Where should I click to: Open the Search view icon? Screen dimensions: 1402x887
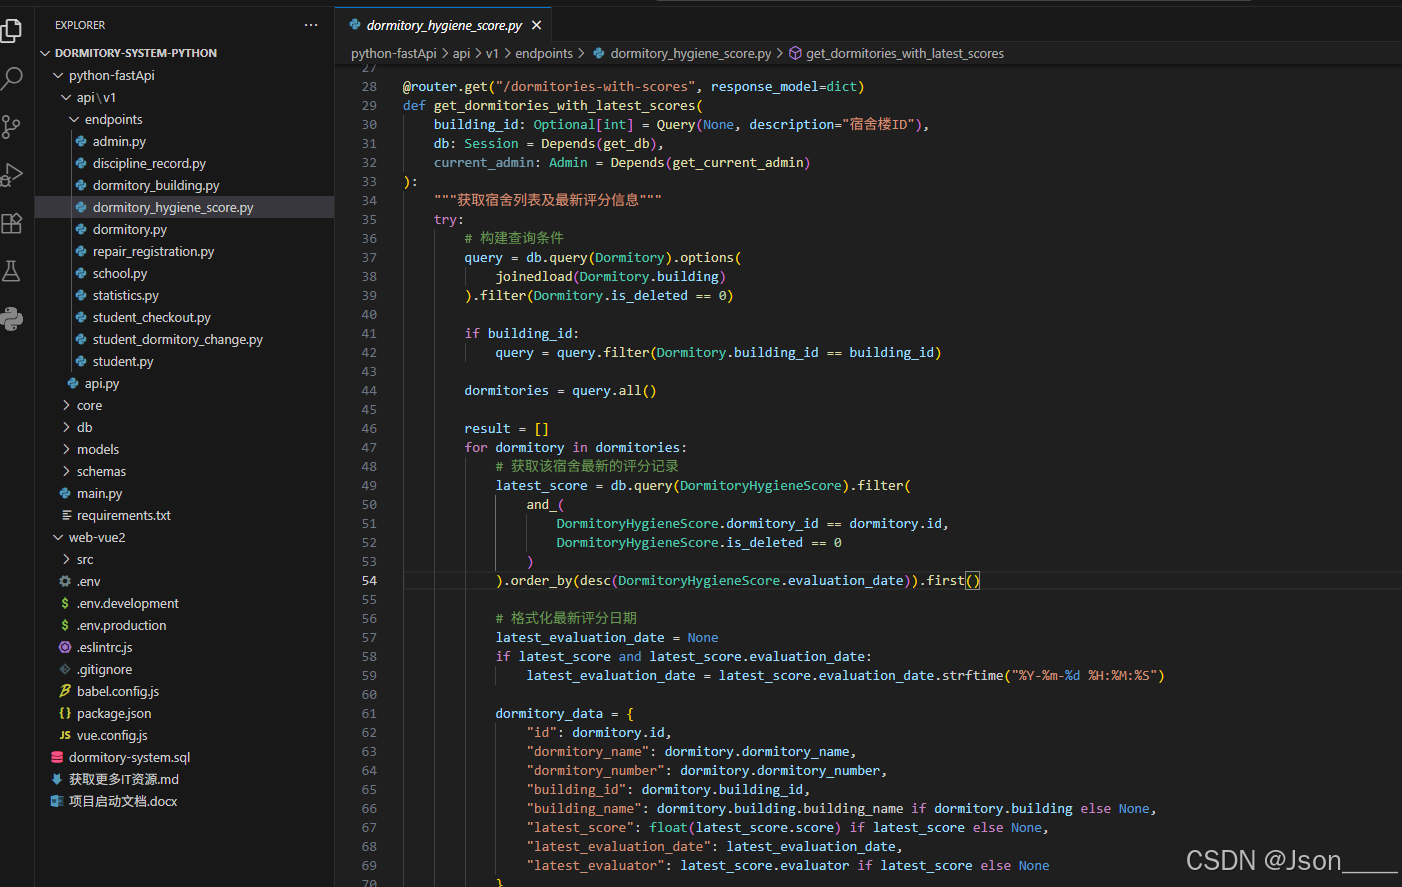11,79
